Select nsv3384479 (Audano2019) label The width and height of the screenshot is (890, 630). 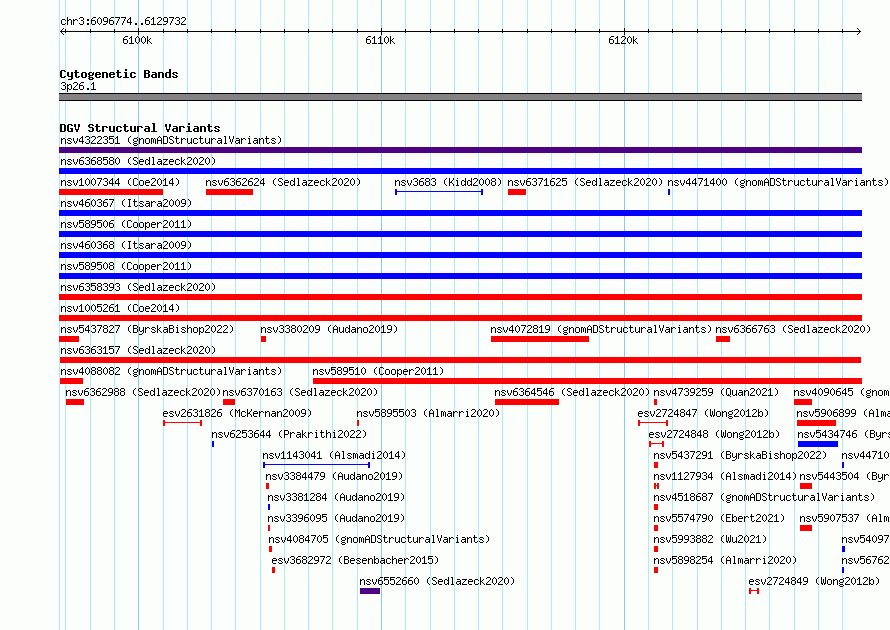click(334, 476)
